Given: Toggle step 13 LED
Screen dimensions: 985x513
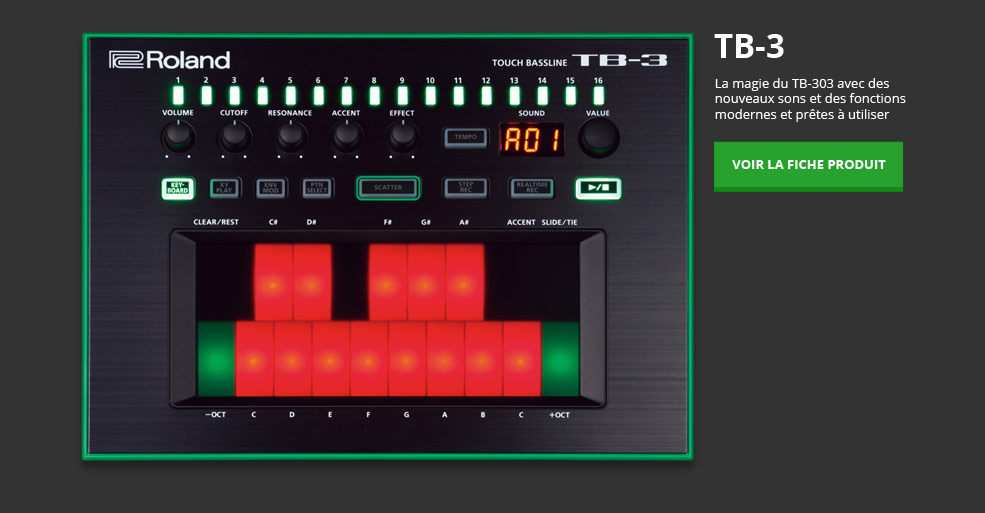Looking at the screenshot, I should pyautogui.click(x=514, y=95).
